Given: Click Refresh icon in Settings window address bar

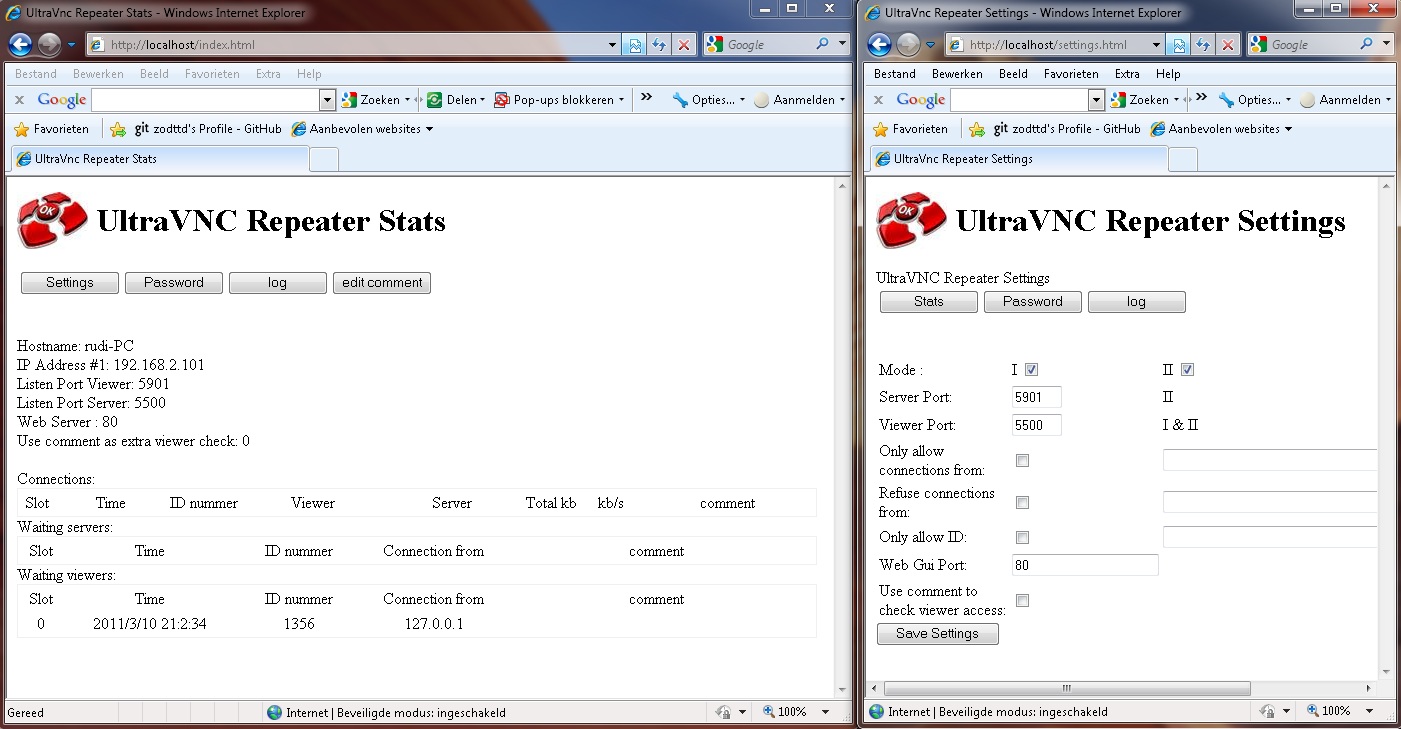Looking at the screenshot, I should 1203,45.
